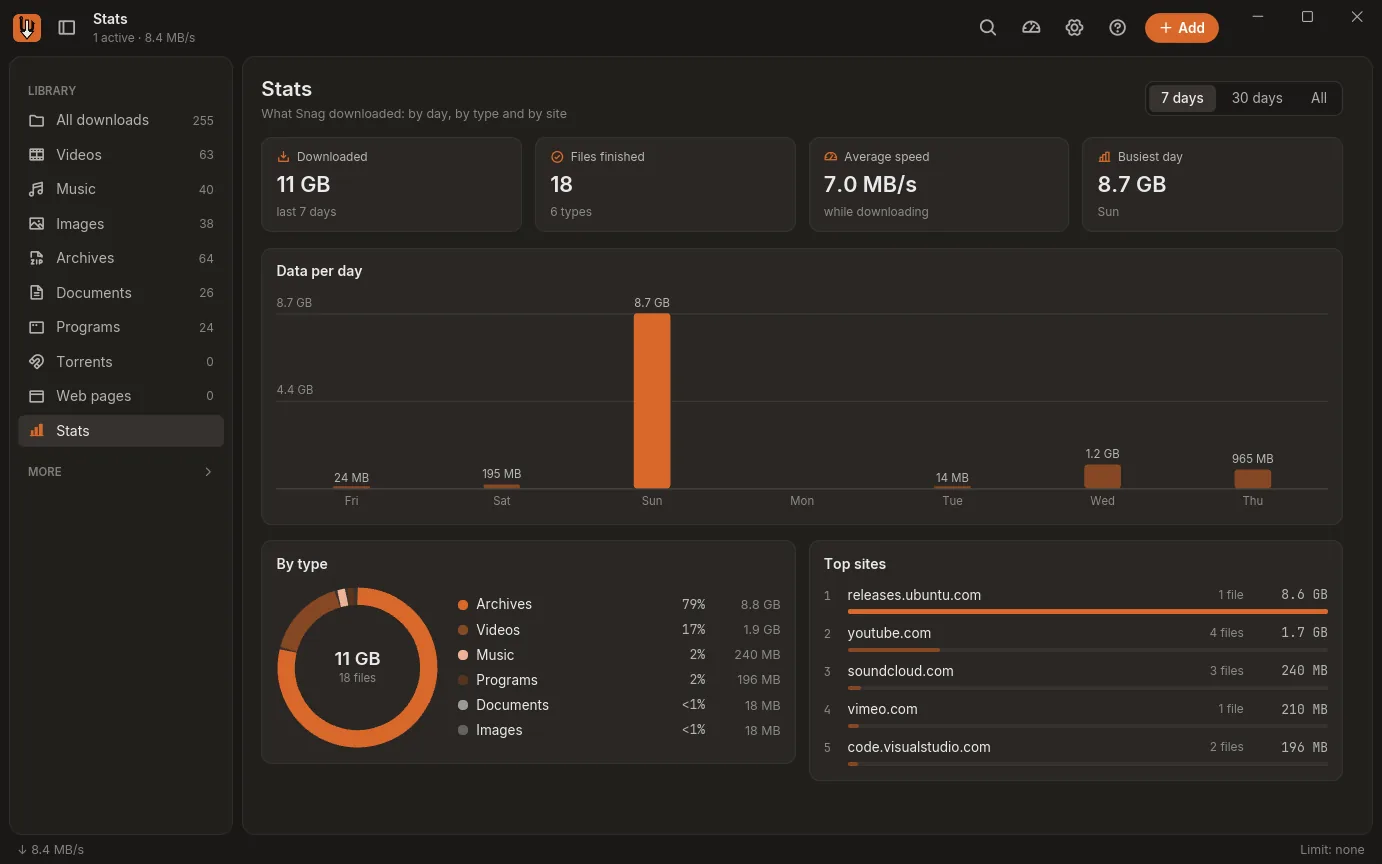
Task: Click the Documents page icon
Action: coord(37,293)
